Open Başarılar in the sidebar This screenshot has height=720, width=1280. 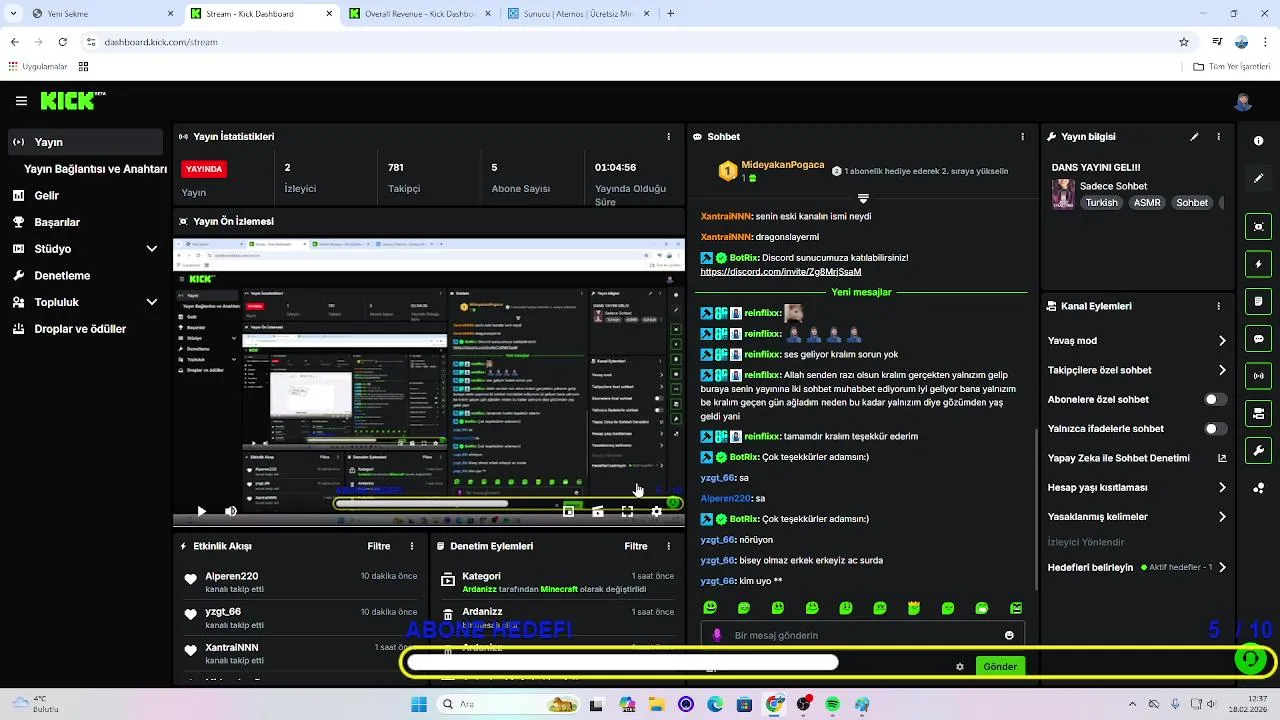point(85,222)
